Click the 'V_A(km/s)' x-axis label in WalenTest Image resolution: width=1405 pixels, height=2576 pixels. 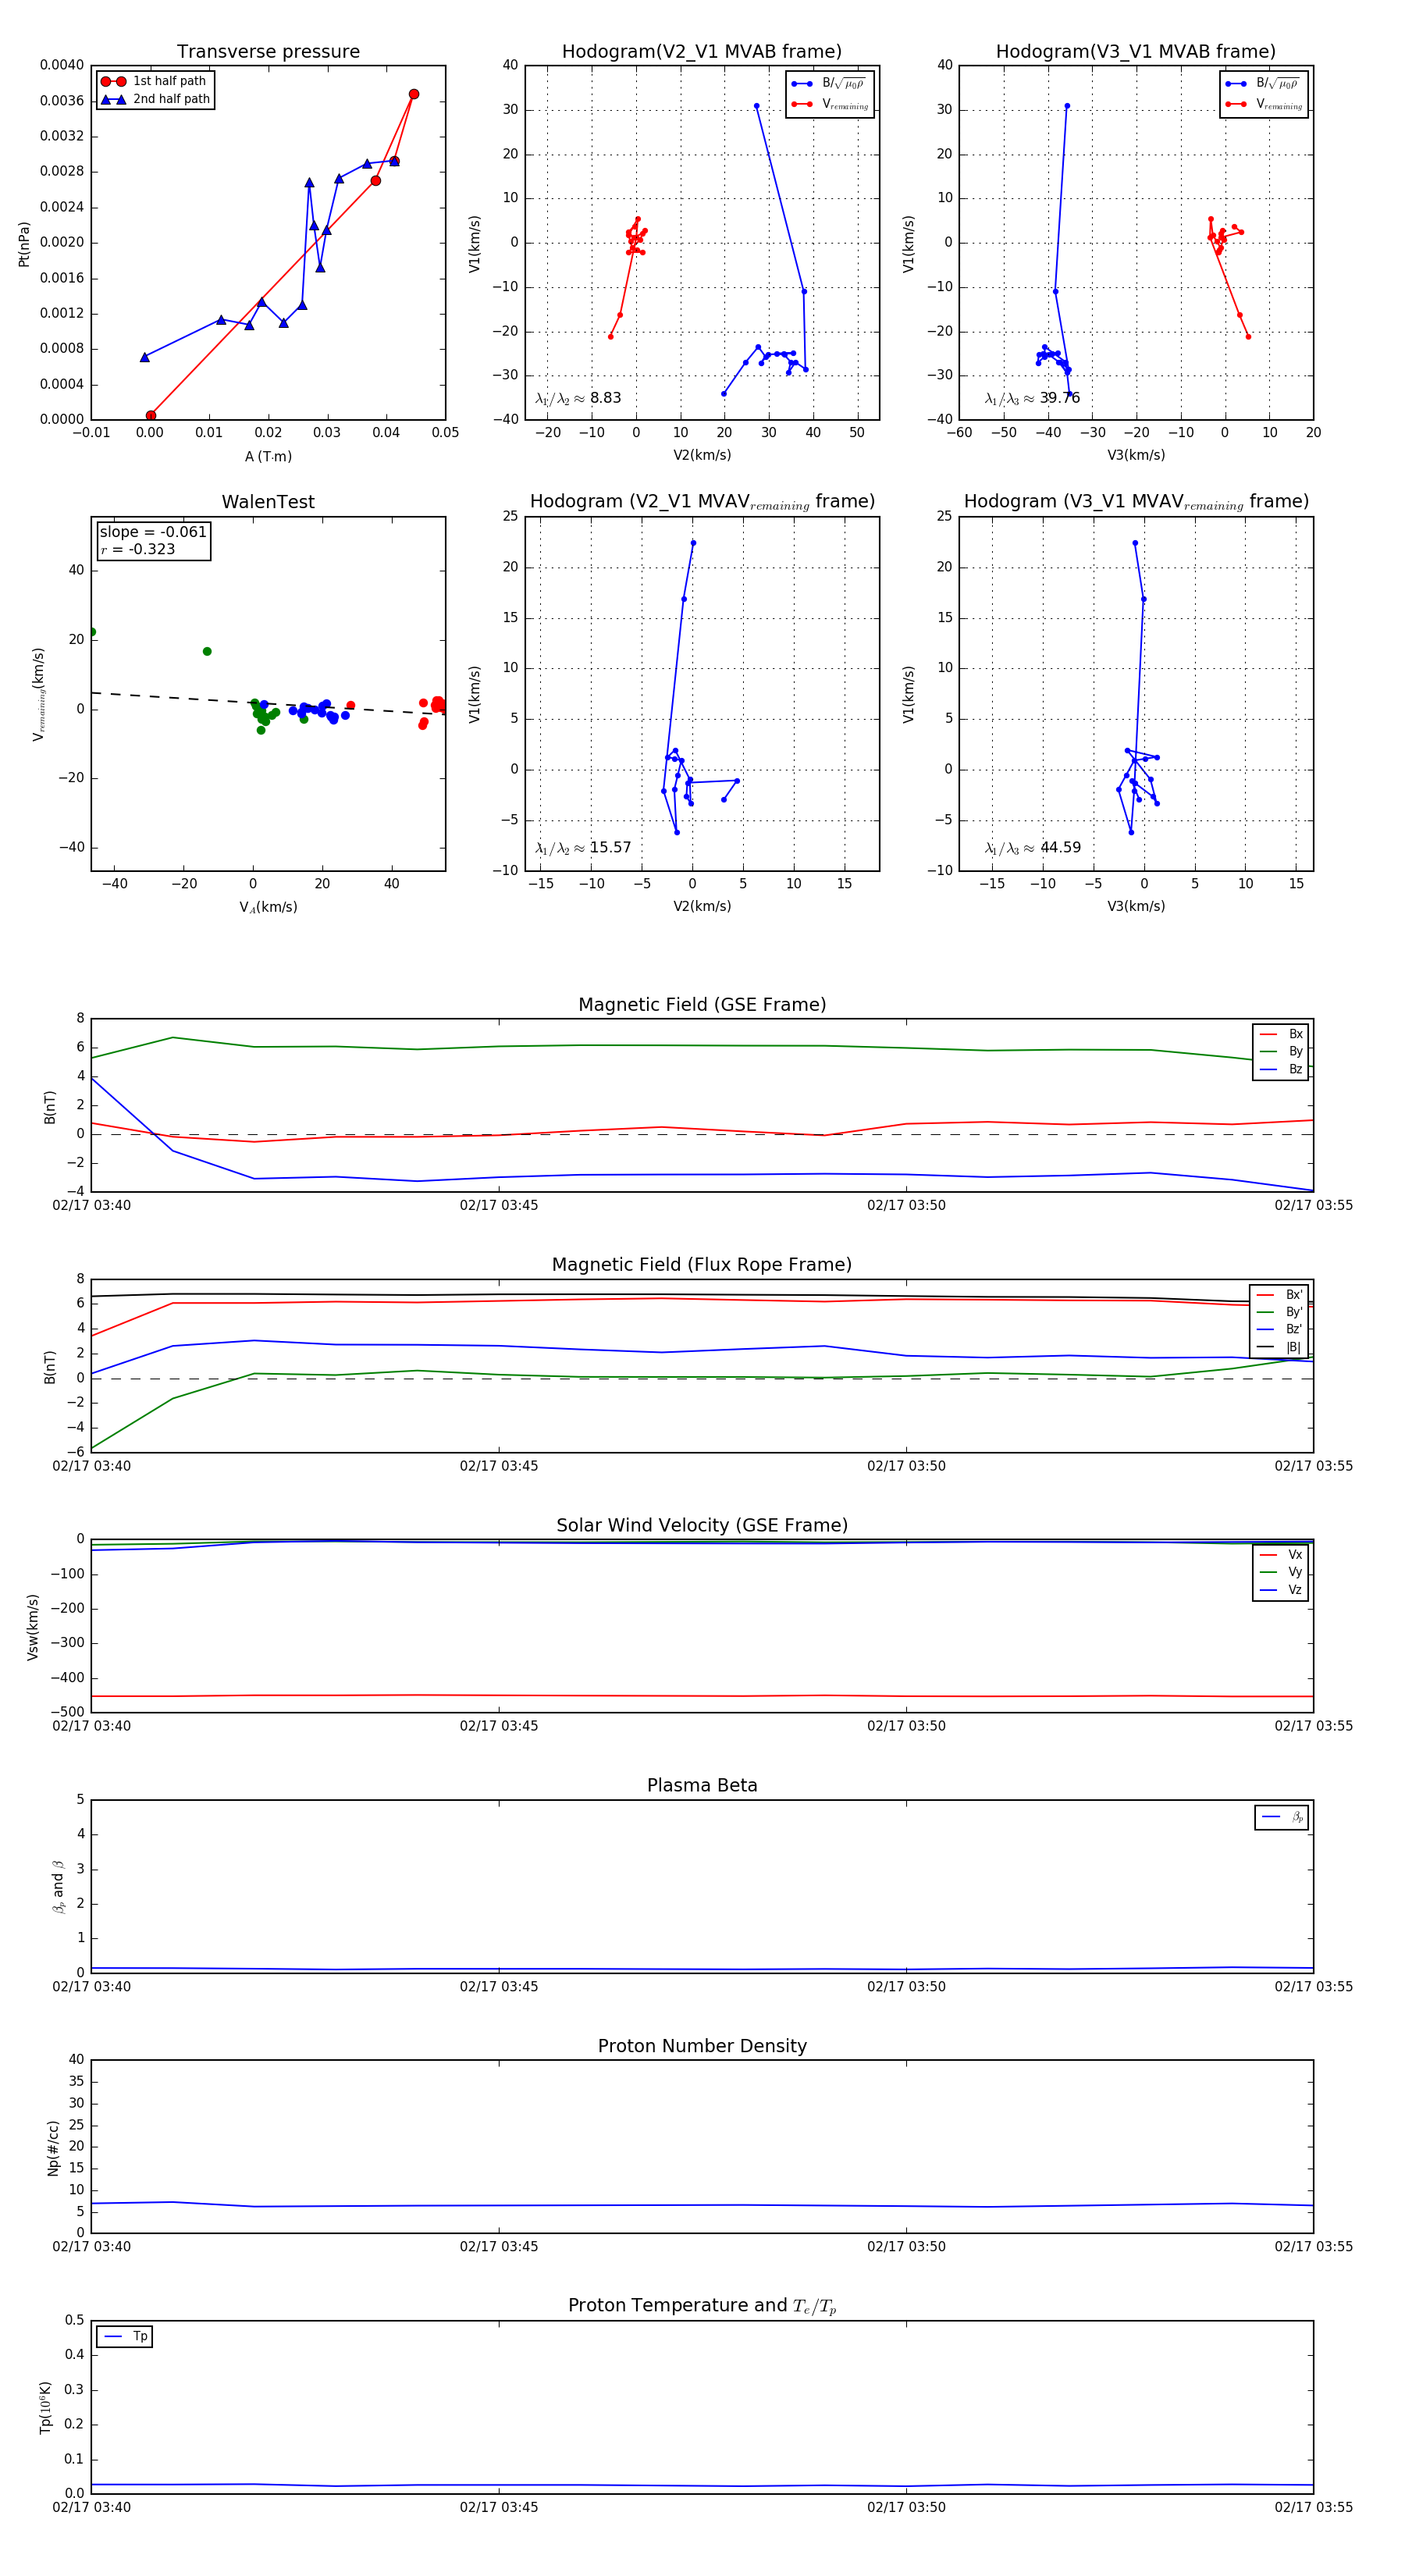268,907
